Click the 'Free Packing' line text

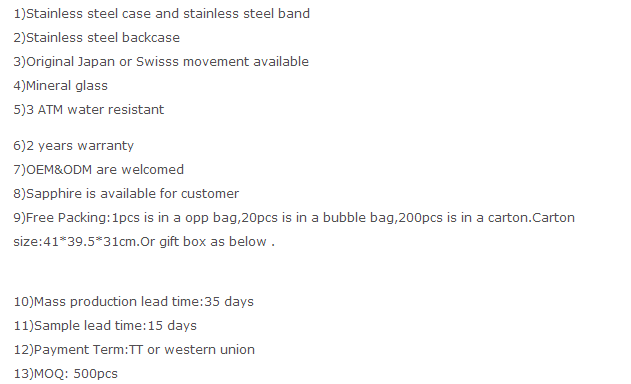point(294,218)
